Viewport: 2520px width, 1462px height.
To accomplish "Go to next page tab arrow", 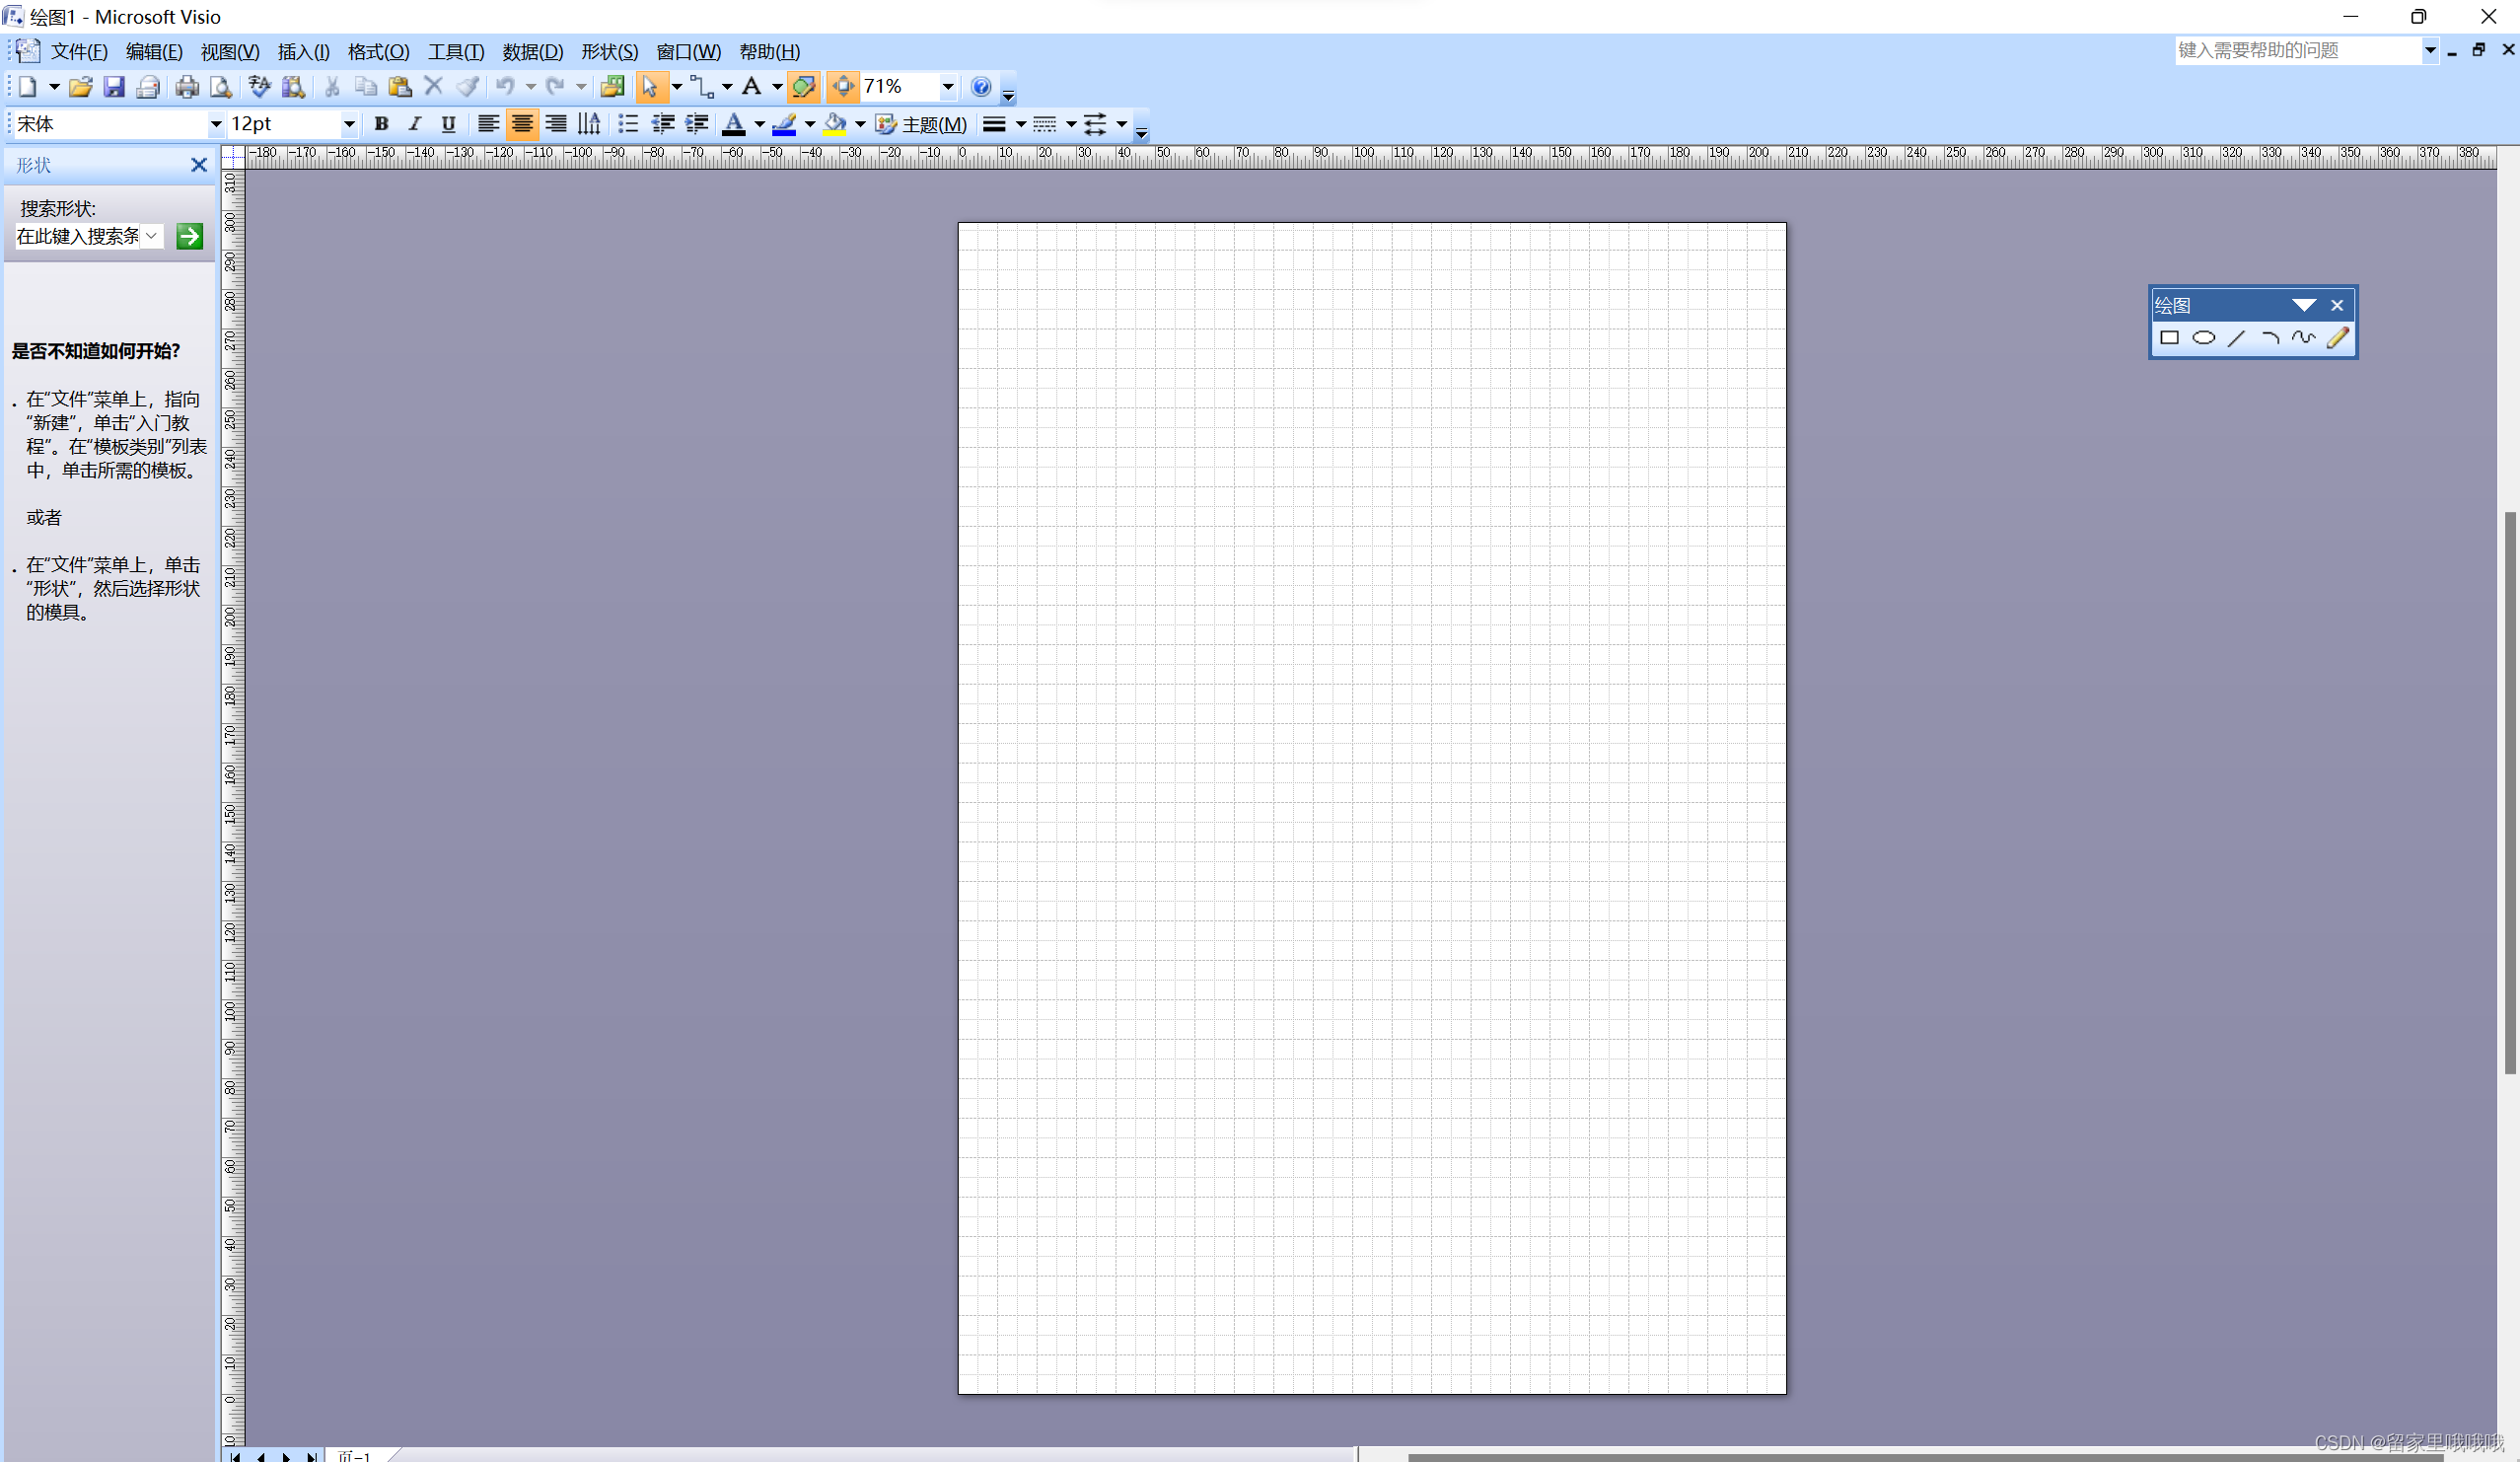I will [286, 1456].
